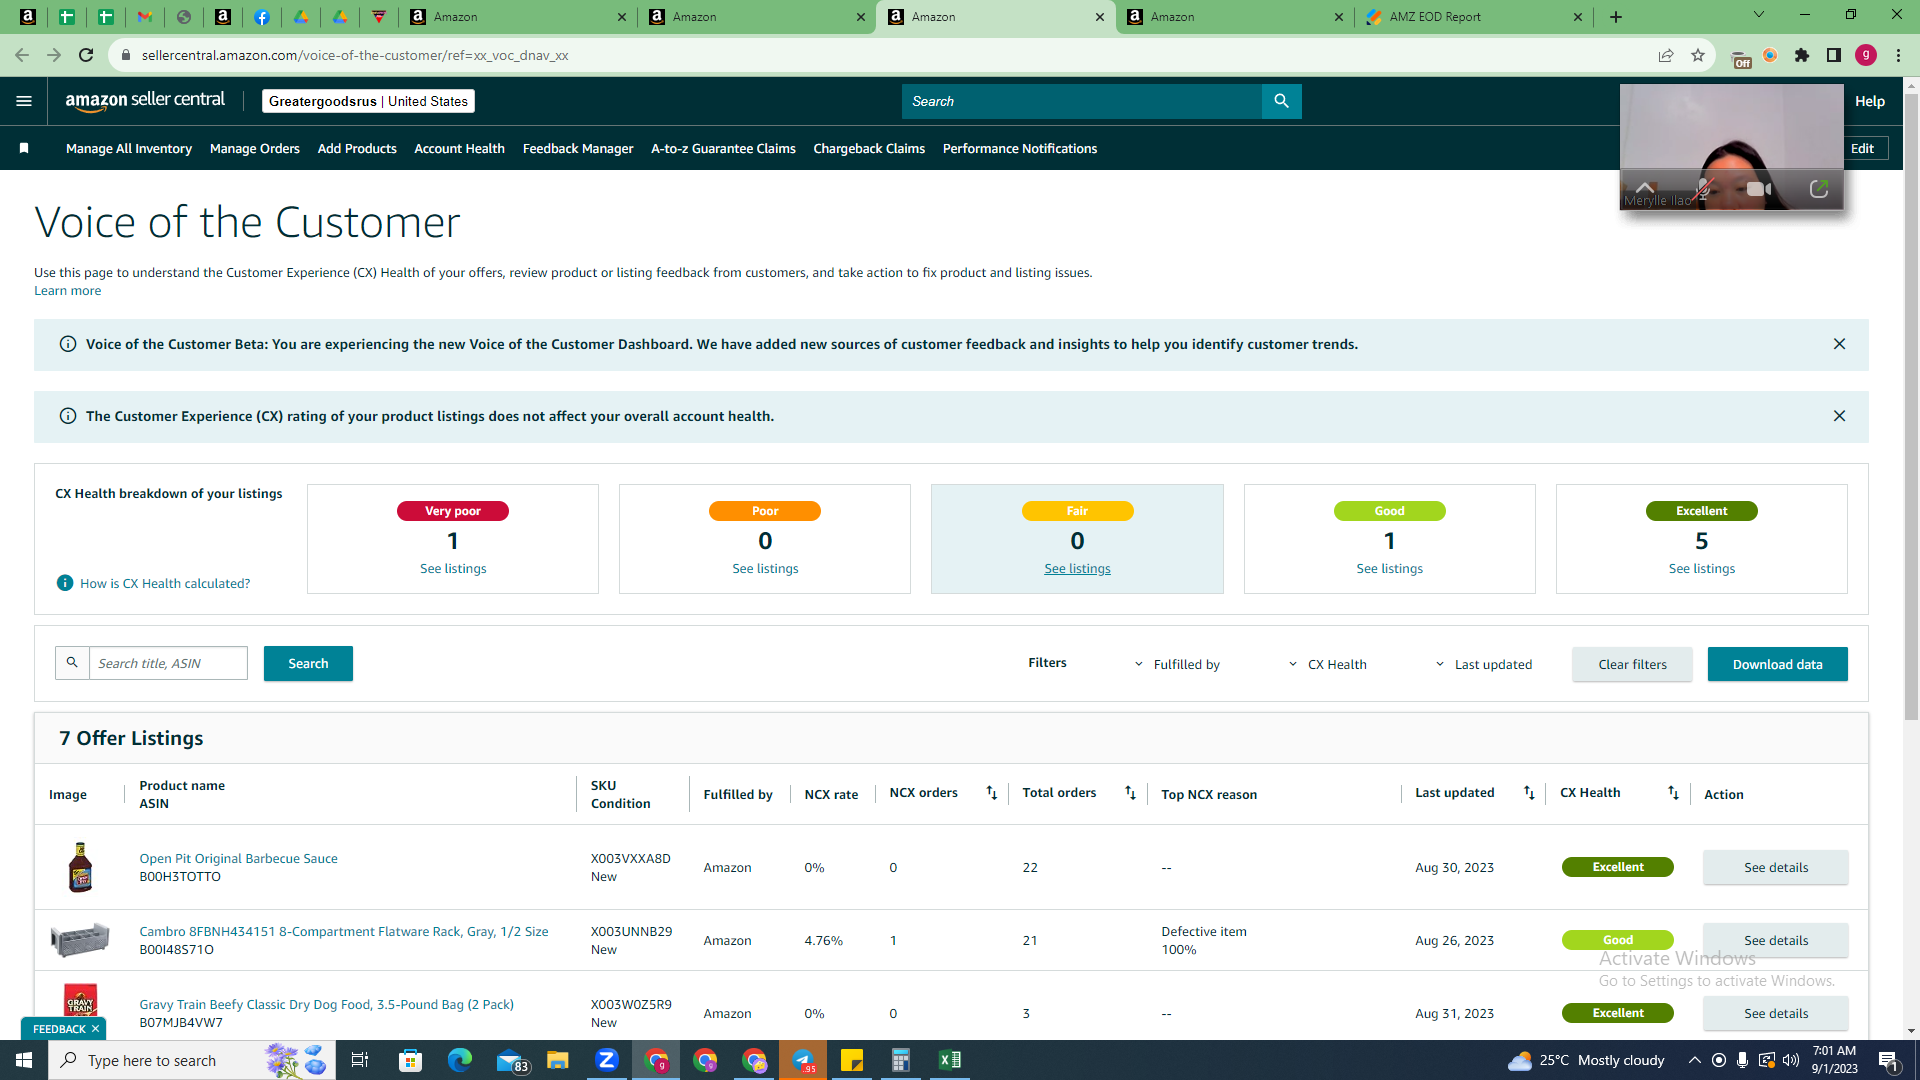This screenshot has width=1920, height=1080.
Task: Click the Seller Central top search box
Action: pos(1082,101)
